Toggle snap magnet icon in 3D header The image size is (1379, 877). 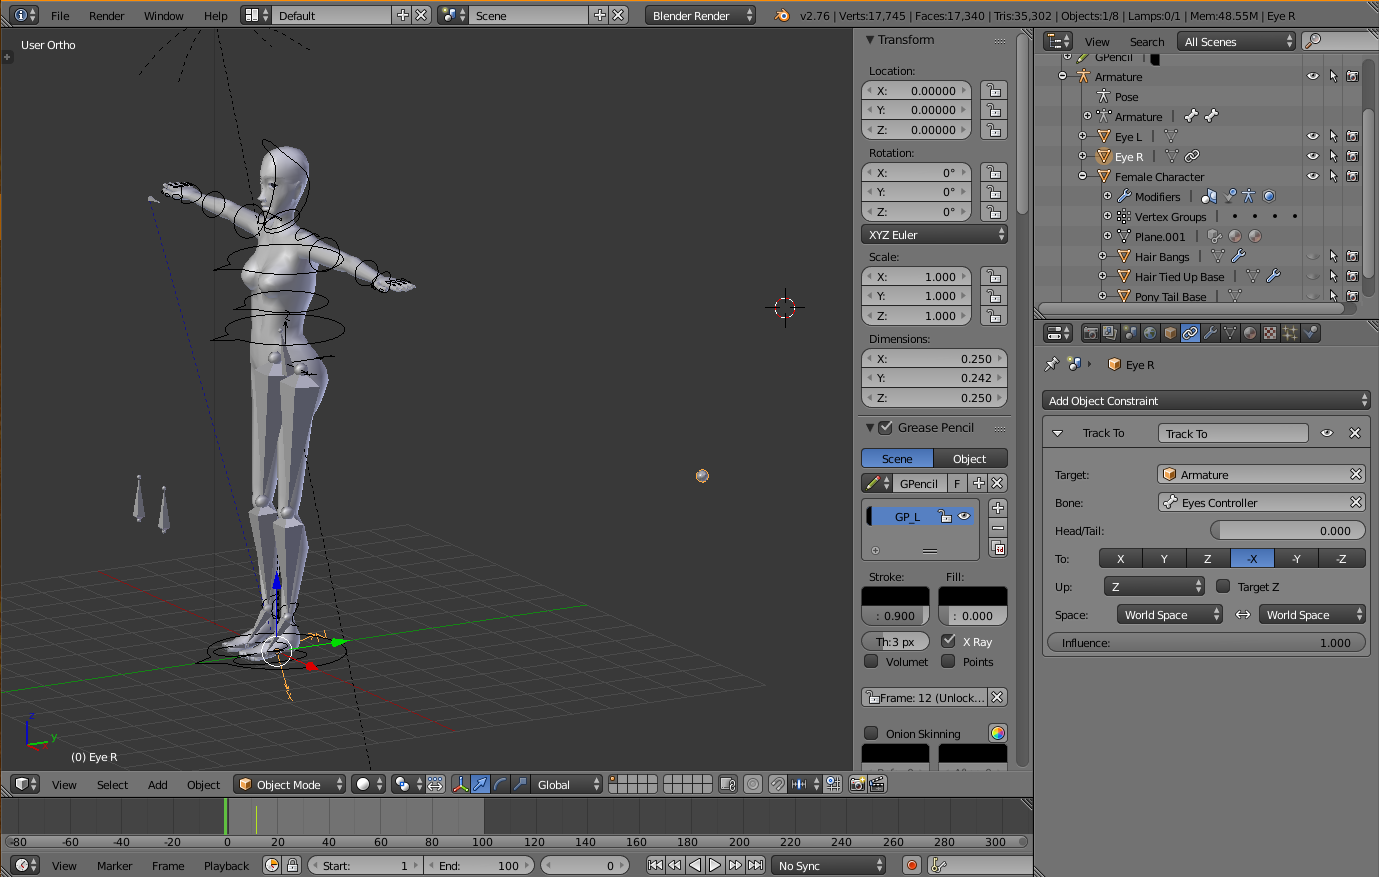tap(777, 785)
